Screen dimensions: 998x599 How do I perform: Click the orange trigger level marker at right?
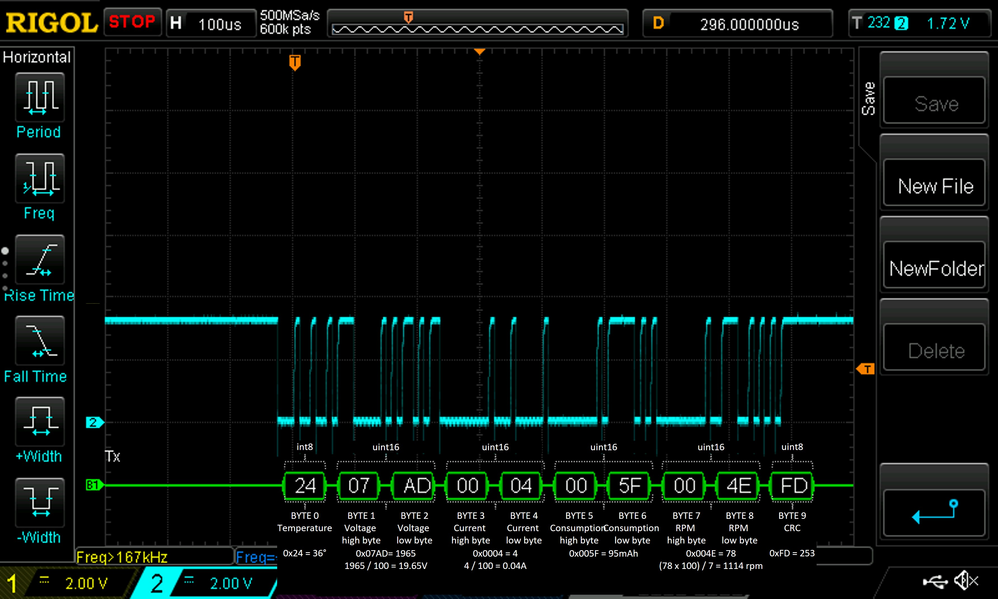[x=865, y=369]
